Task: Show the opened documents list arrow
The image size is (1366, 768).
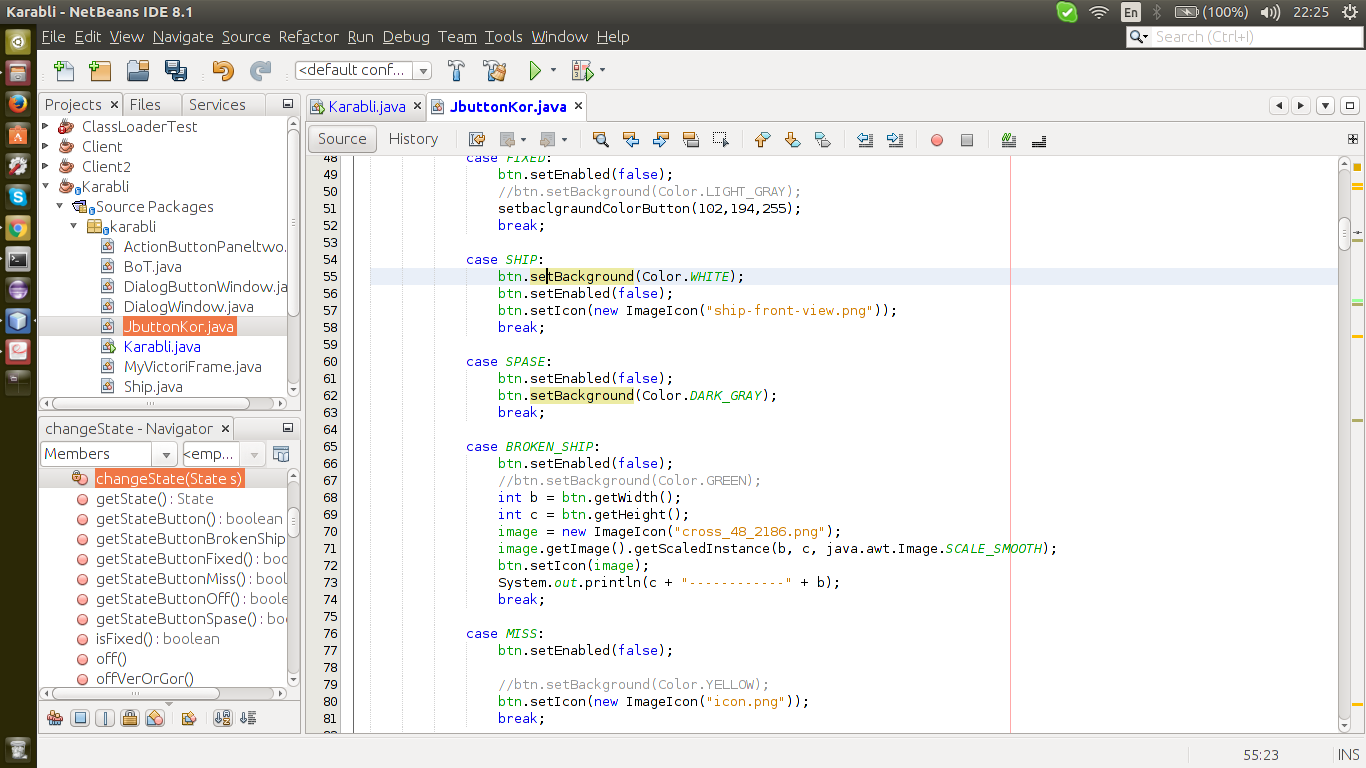Action: pos(1325,105)
